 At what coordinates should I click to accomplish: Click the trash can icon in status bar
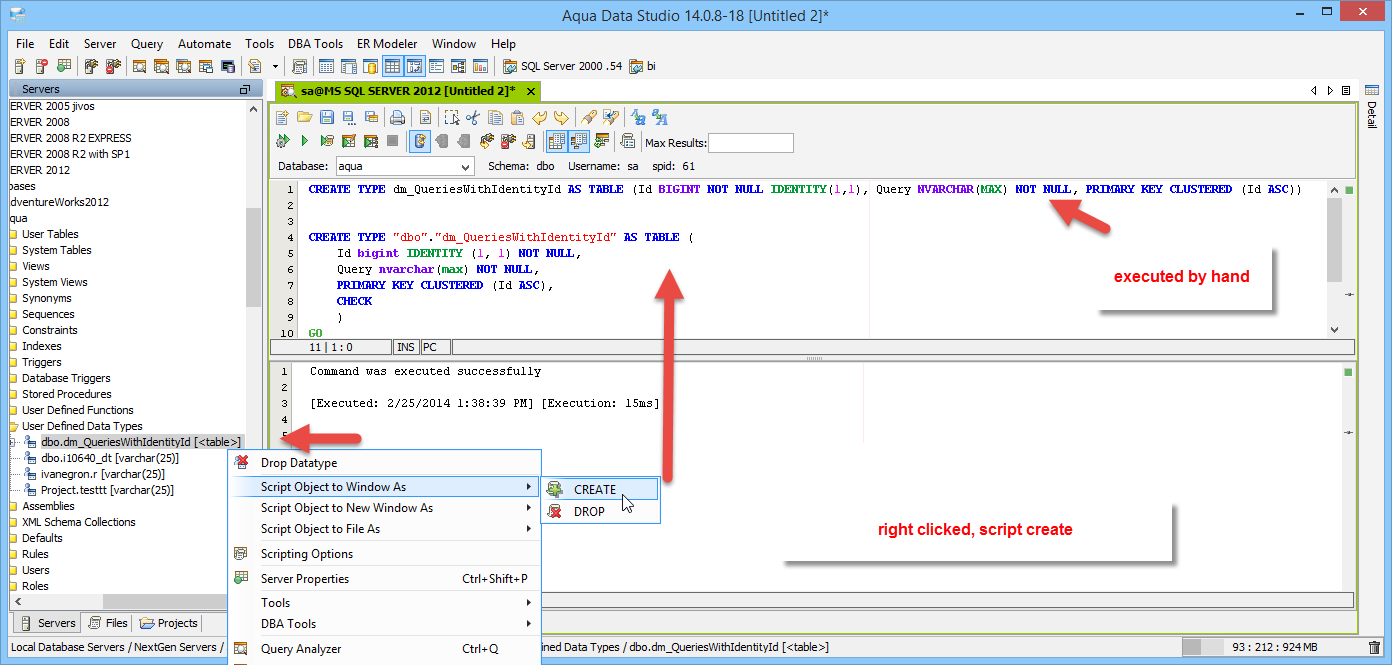coord(1374,648)
